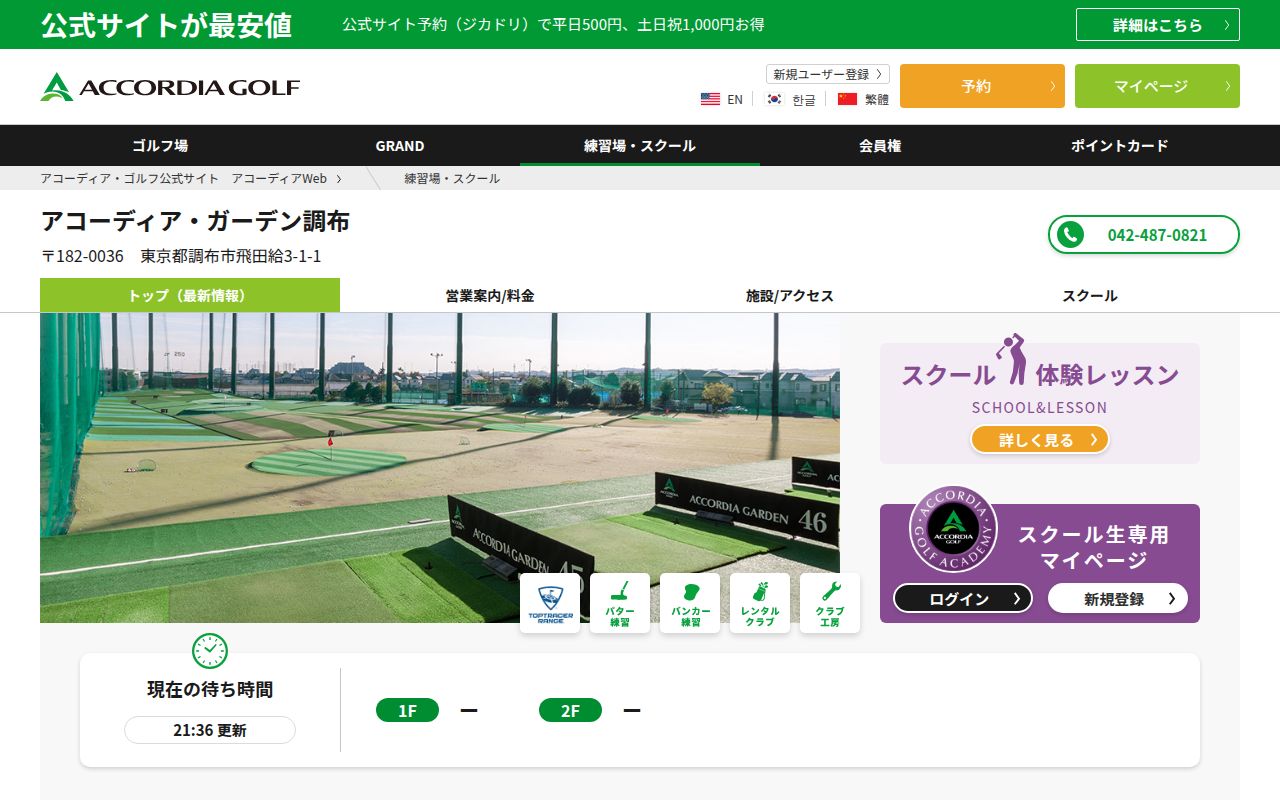Call phone number 042-487-0821 button
This screenshot has height=800, width=1280.
tap(1144, 235)
